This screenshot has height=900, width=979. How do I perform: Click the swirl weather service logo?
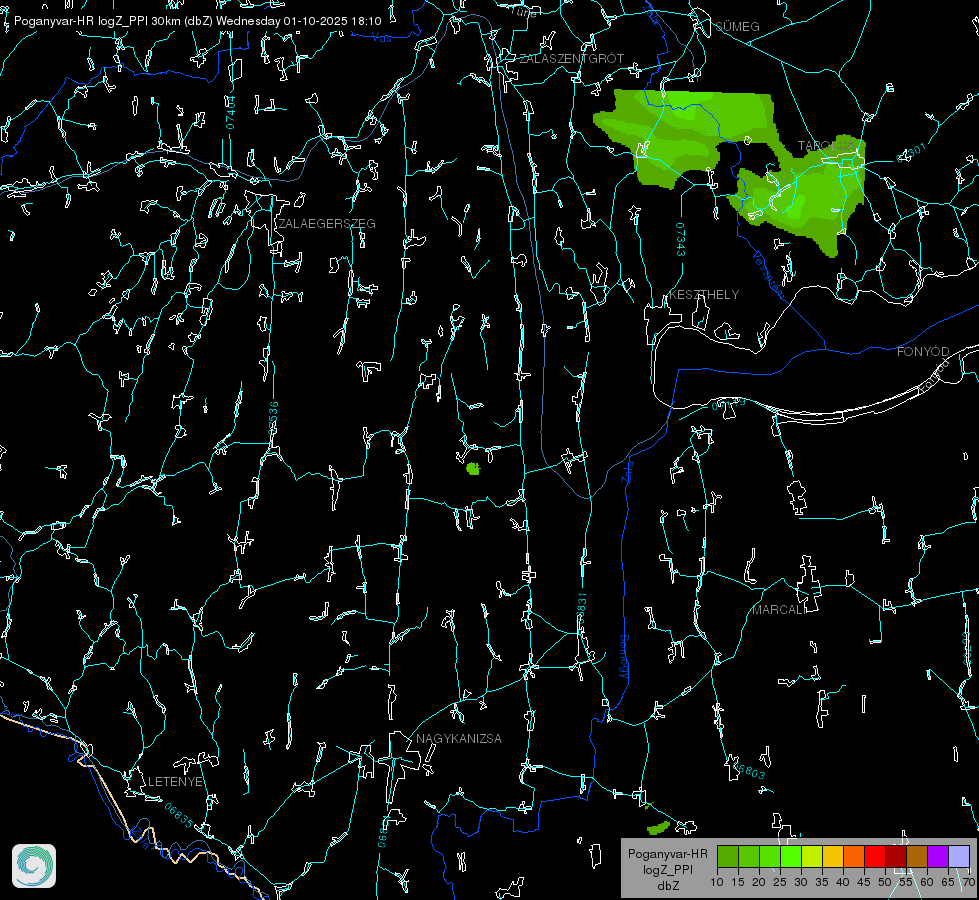click(x=34, y=866)
